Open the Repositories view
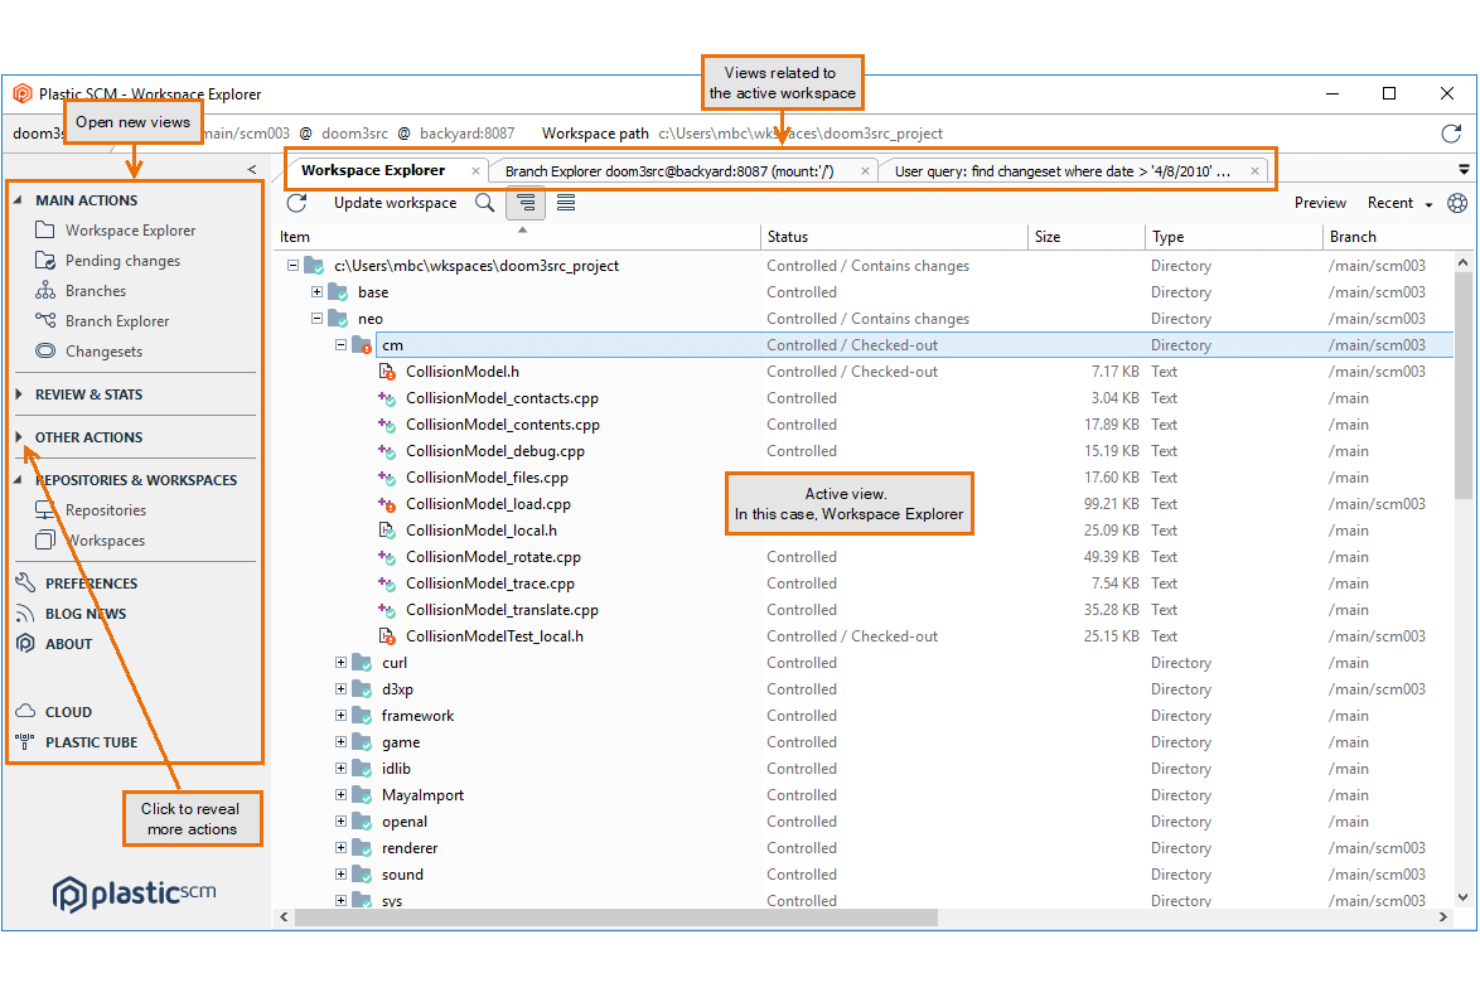 tap(104, 510)
